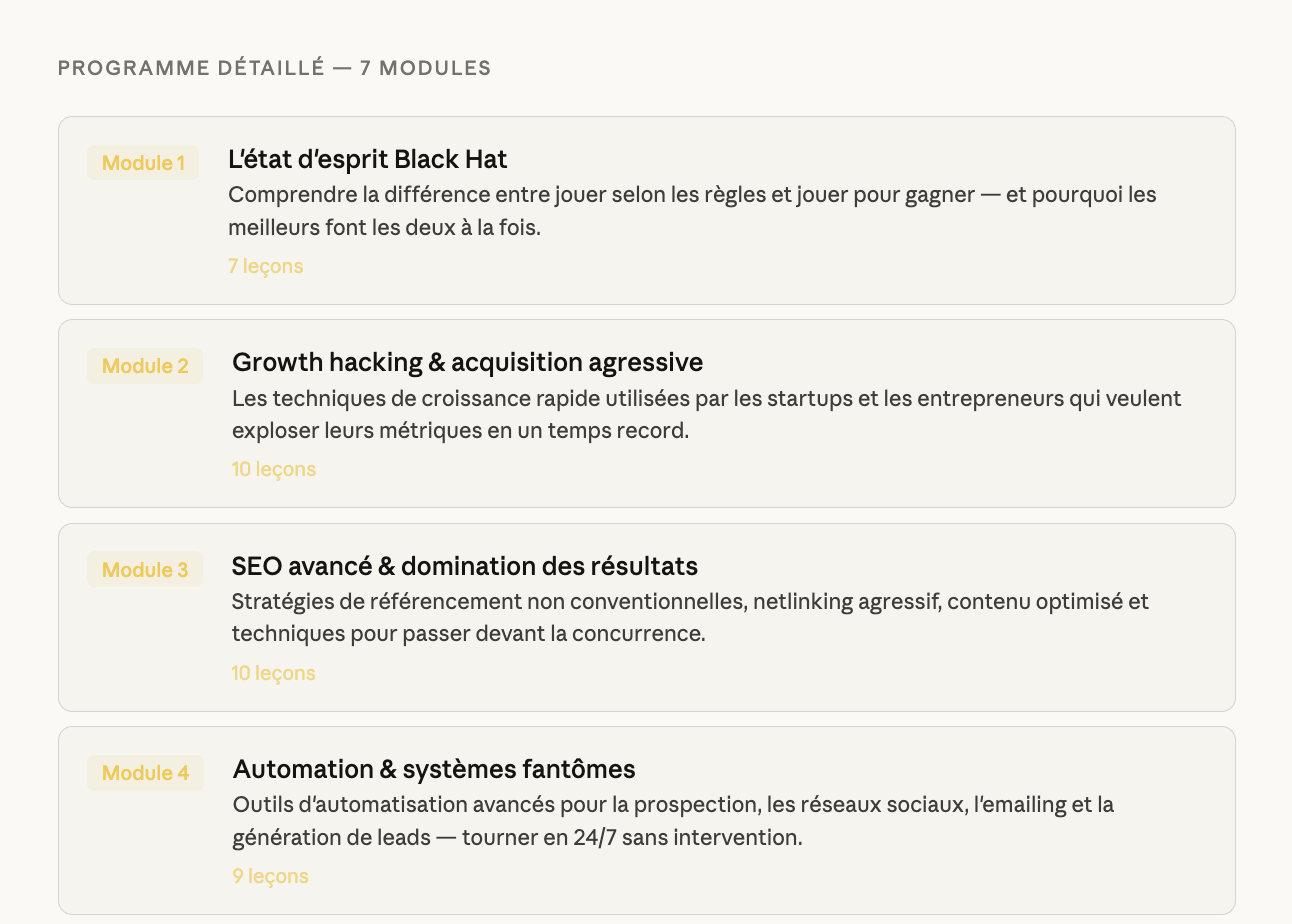Image resolution: width=1292 pixels, height=924 pixels.
Task: Click "10 leçons" under the SEO avancé module
Action: pos(273,673)
